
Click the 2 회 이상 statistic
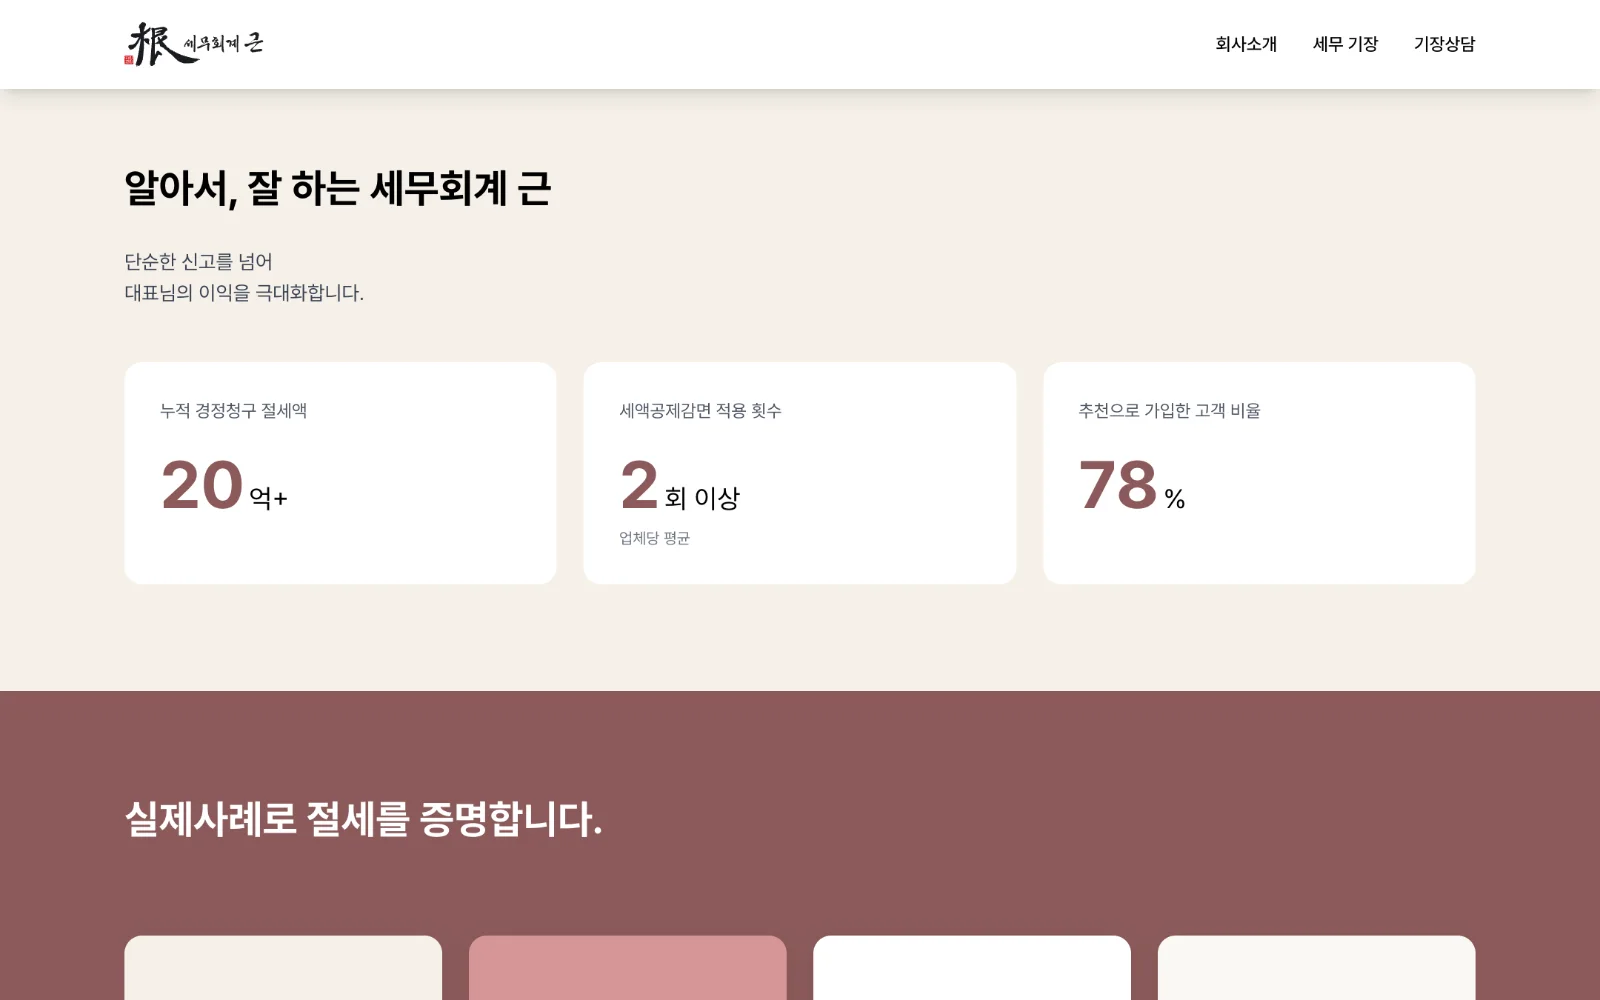pos(680,486)
